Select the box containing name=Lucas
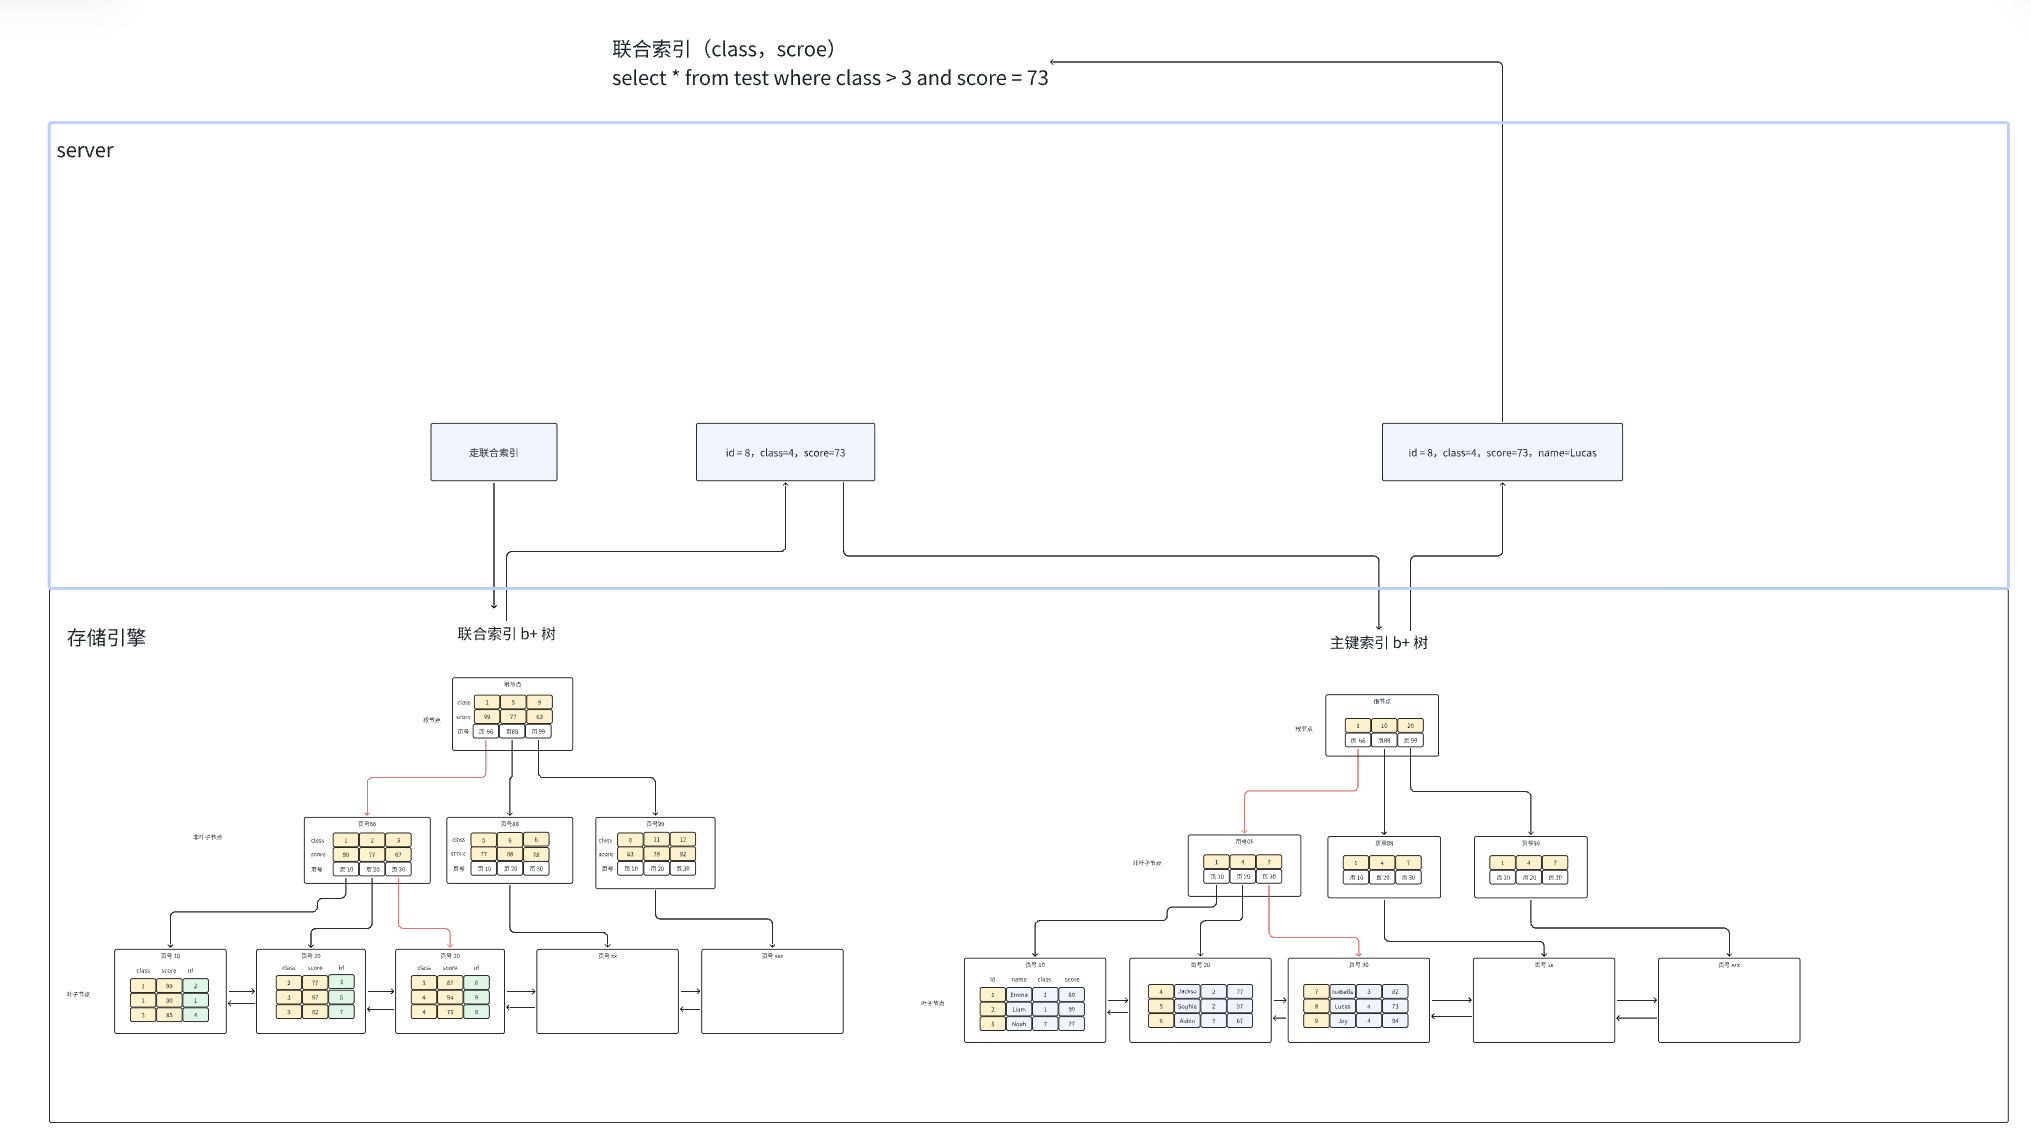2031x1142 pixels. [x=1502, y=452]
